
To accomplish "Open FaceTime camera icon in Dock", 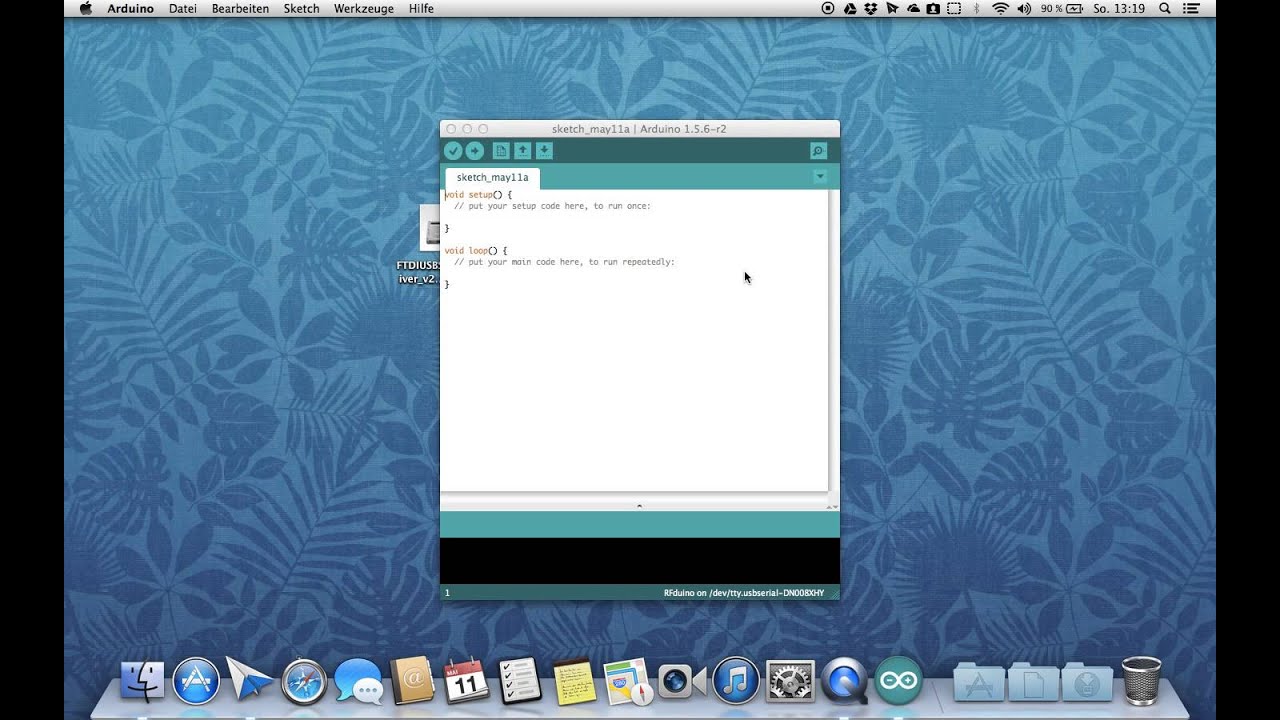I will pos(682,681).
